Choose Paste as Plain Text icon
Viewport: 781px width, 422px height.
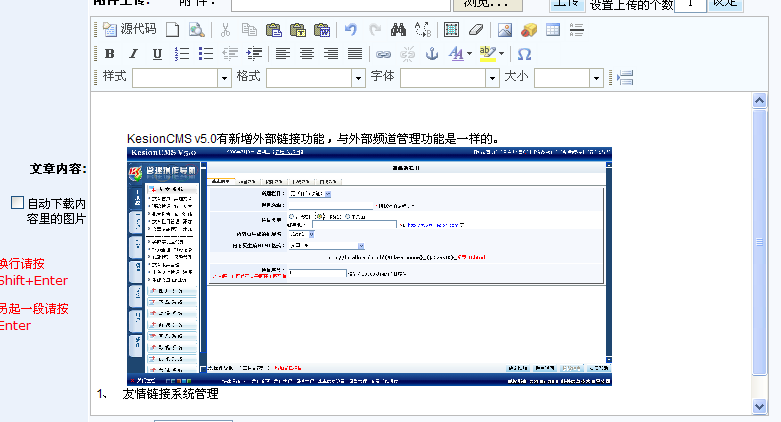[298, 30]
